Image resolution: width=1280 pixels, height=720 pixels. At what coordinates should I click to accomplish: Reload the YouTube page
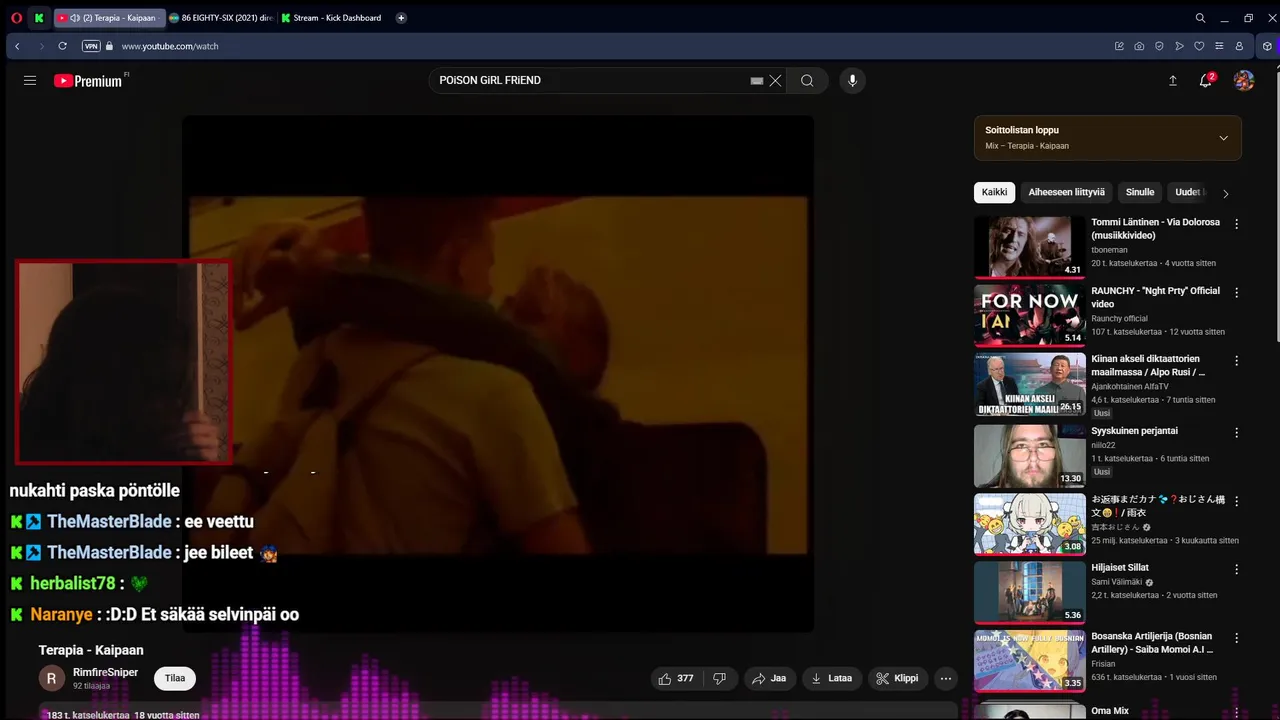[x=63, y=46]
